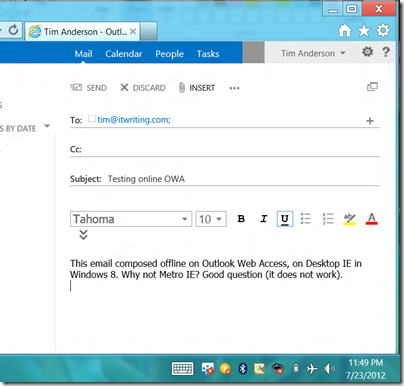The image size is (404, 386).
Task: Open the People tab
Action: (x=169, y=54)
